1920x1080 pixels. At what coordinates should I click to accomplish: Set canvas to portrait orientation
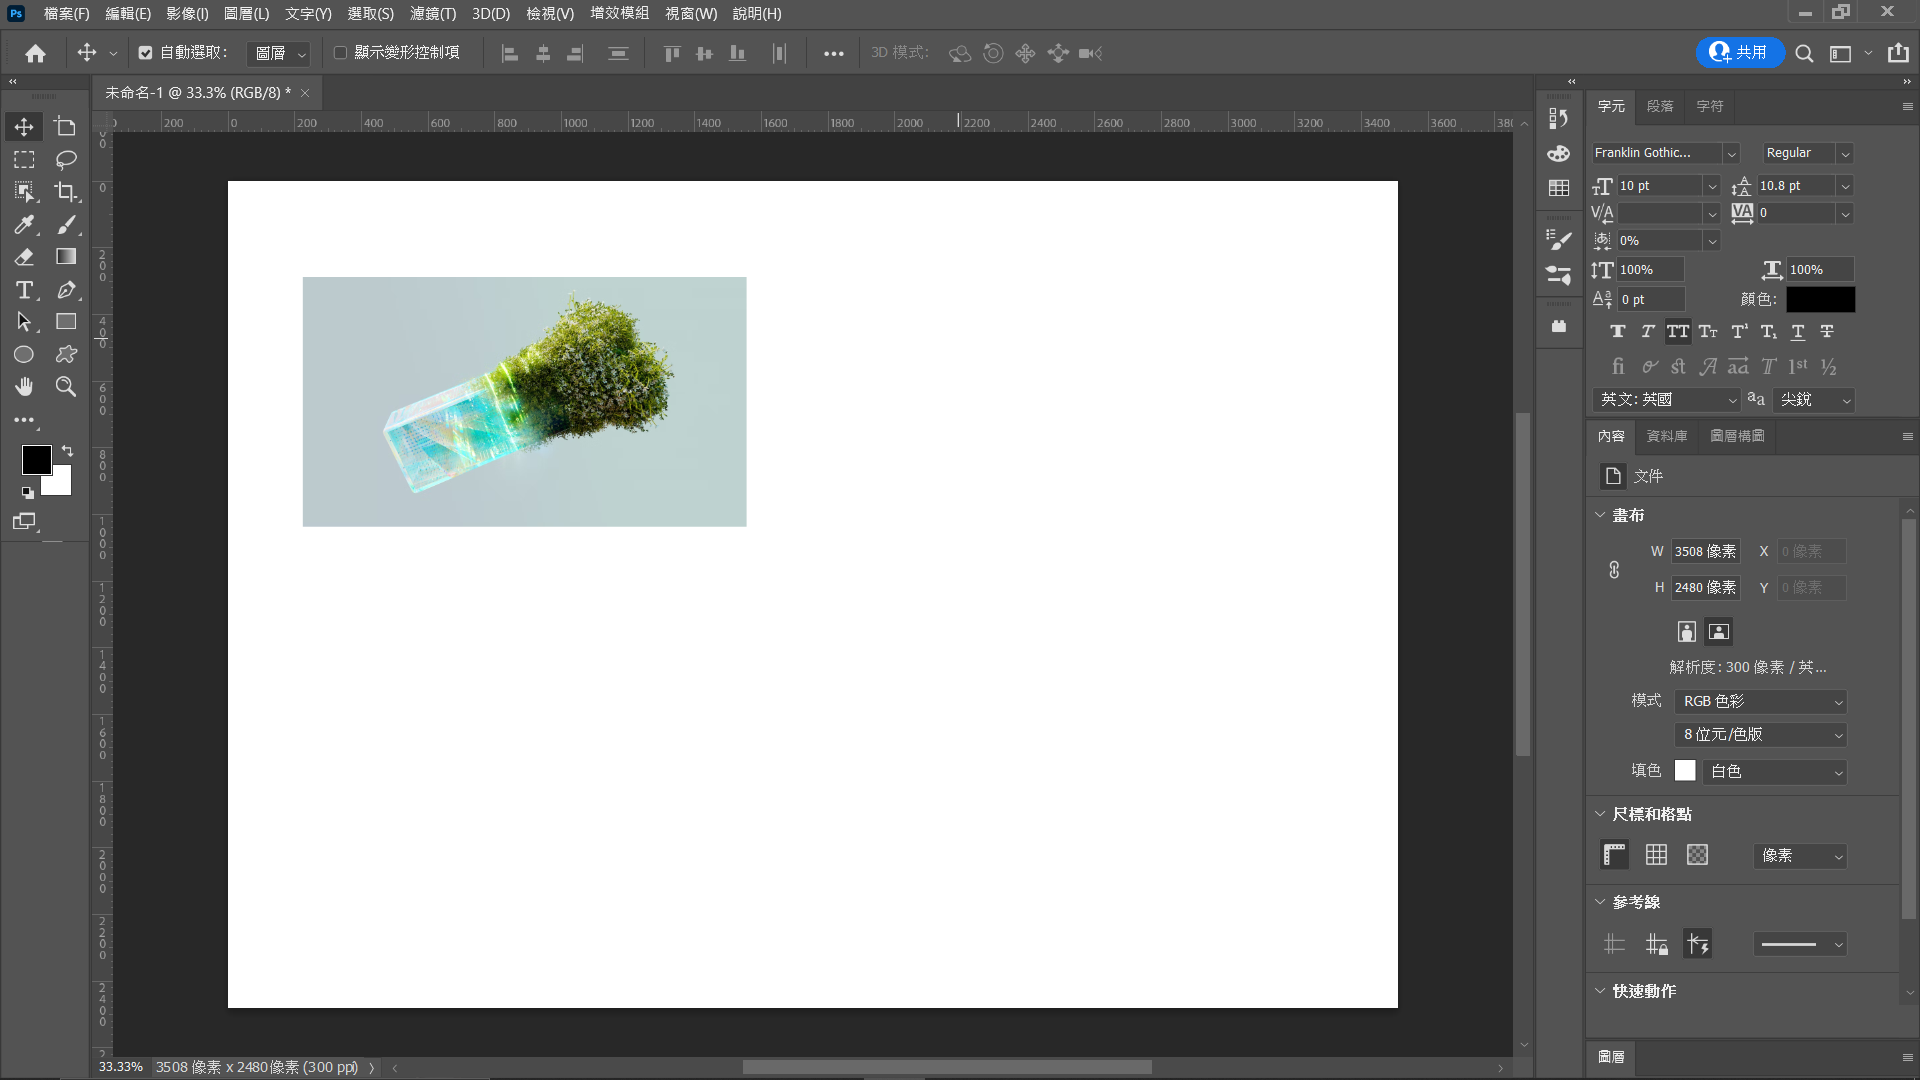click(1687, 632)
